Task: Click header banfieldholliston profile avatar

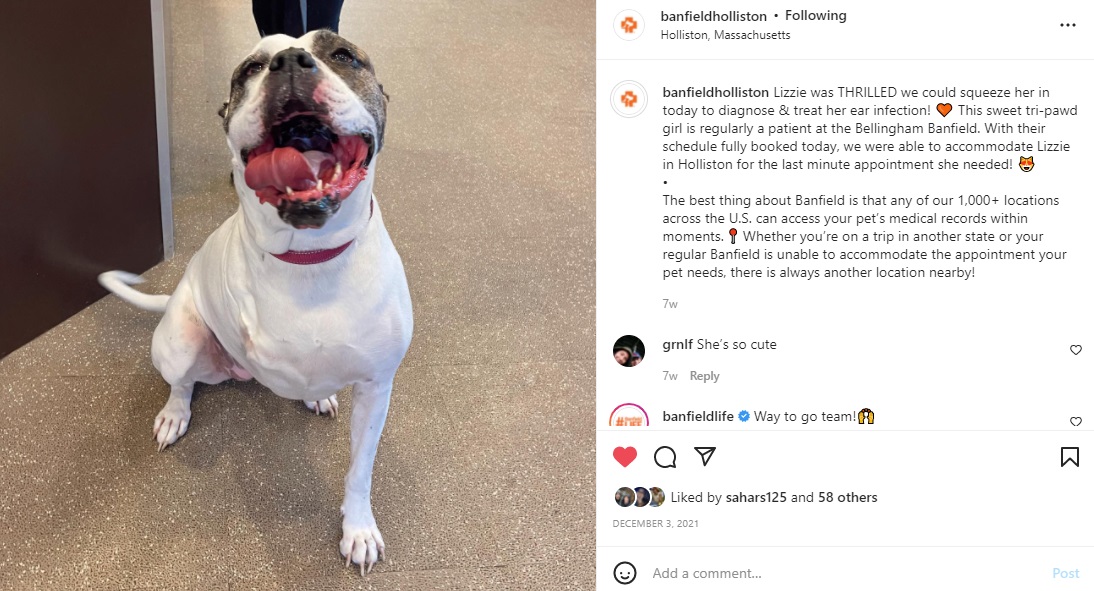Action: (x=629, y=25)
